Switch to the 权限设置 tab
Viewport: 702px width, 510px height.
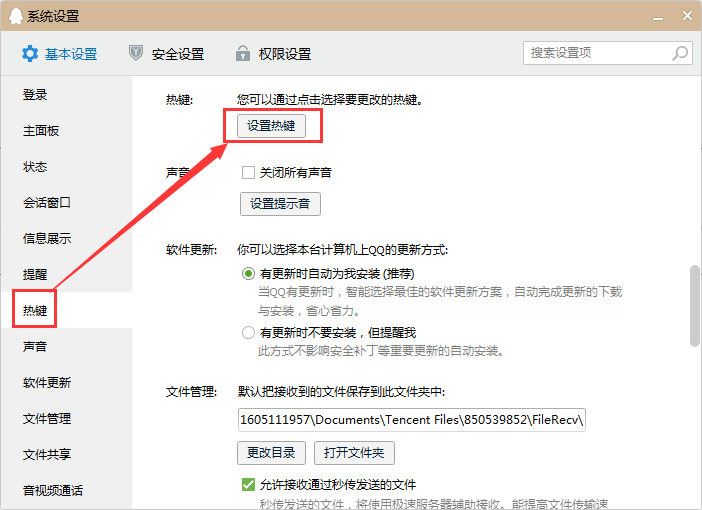point(284,54)
